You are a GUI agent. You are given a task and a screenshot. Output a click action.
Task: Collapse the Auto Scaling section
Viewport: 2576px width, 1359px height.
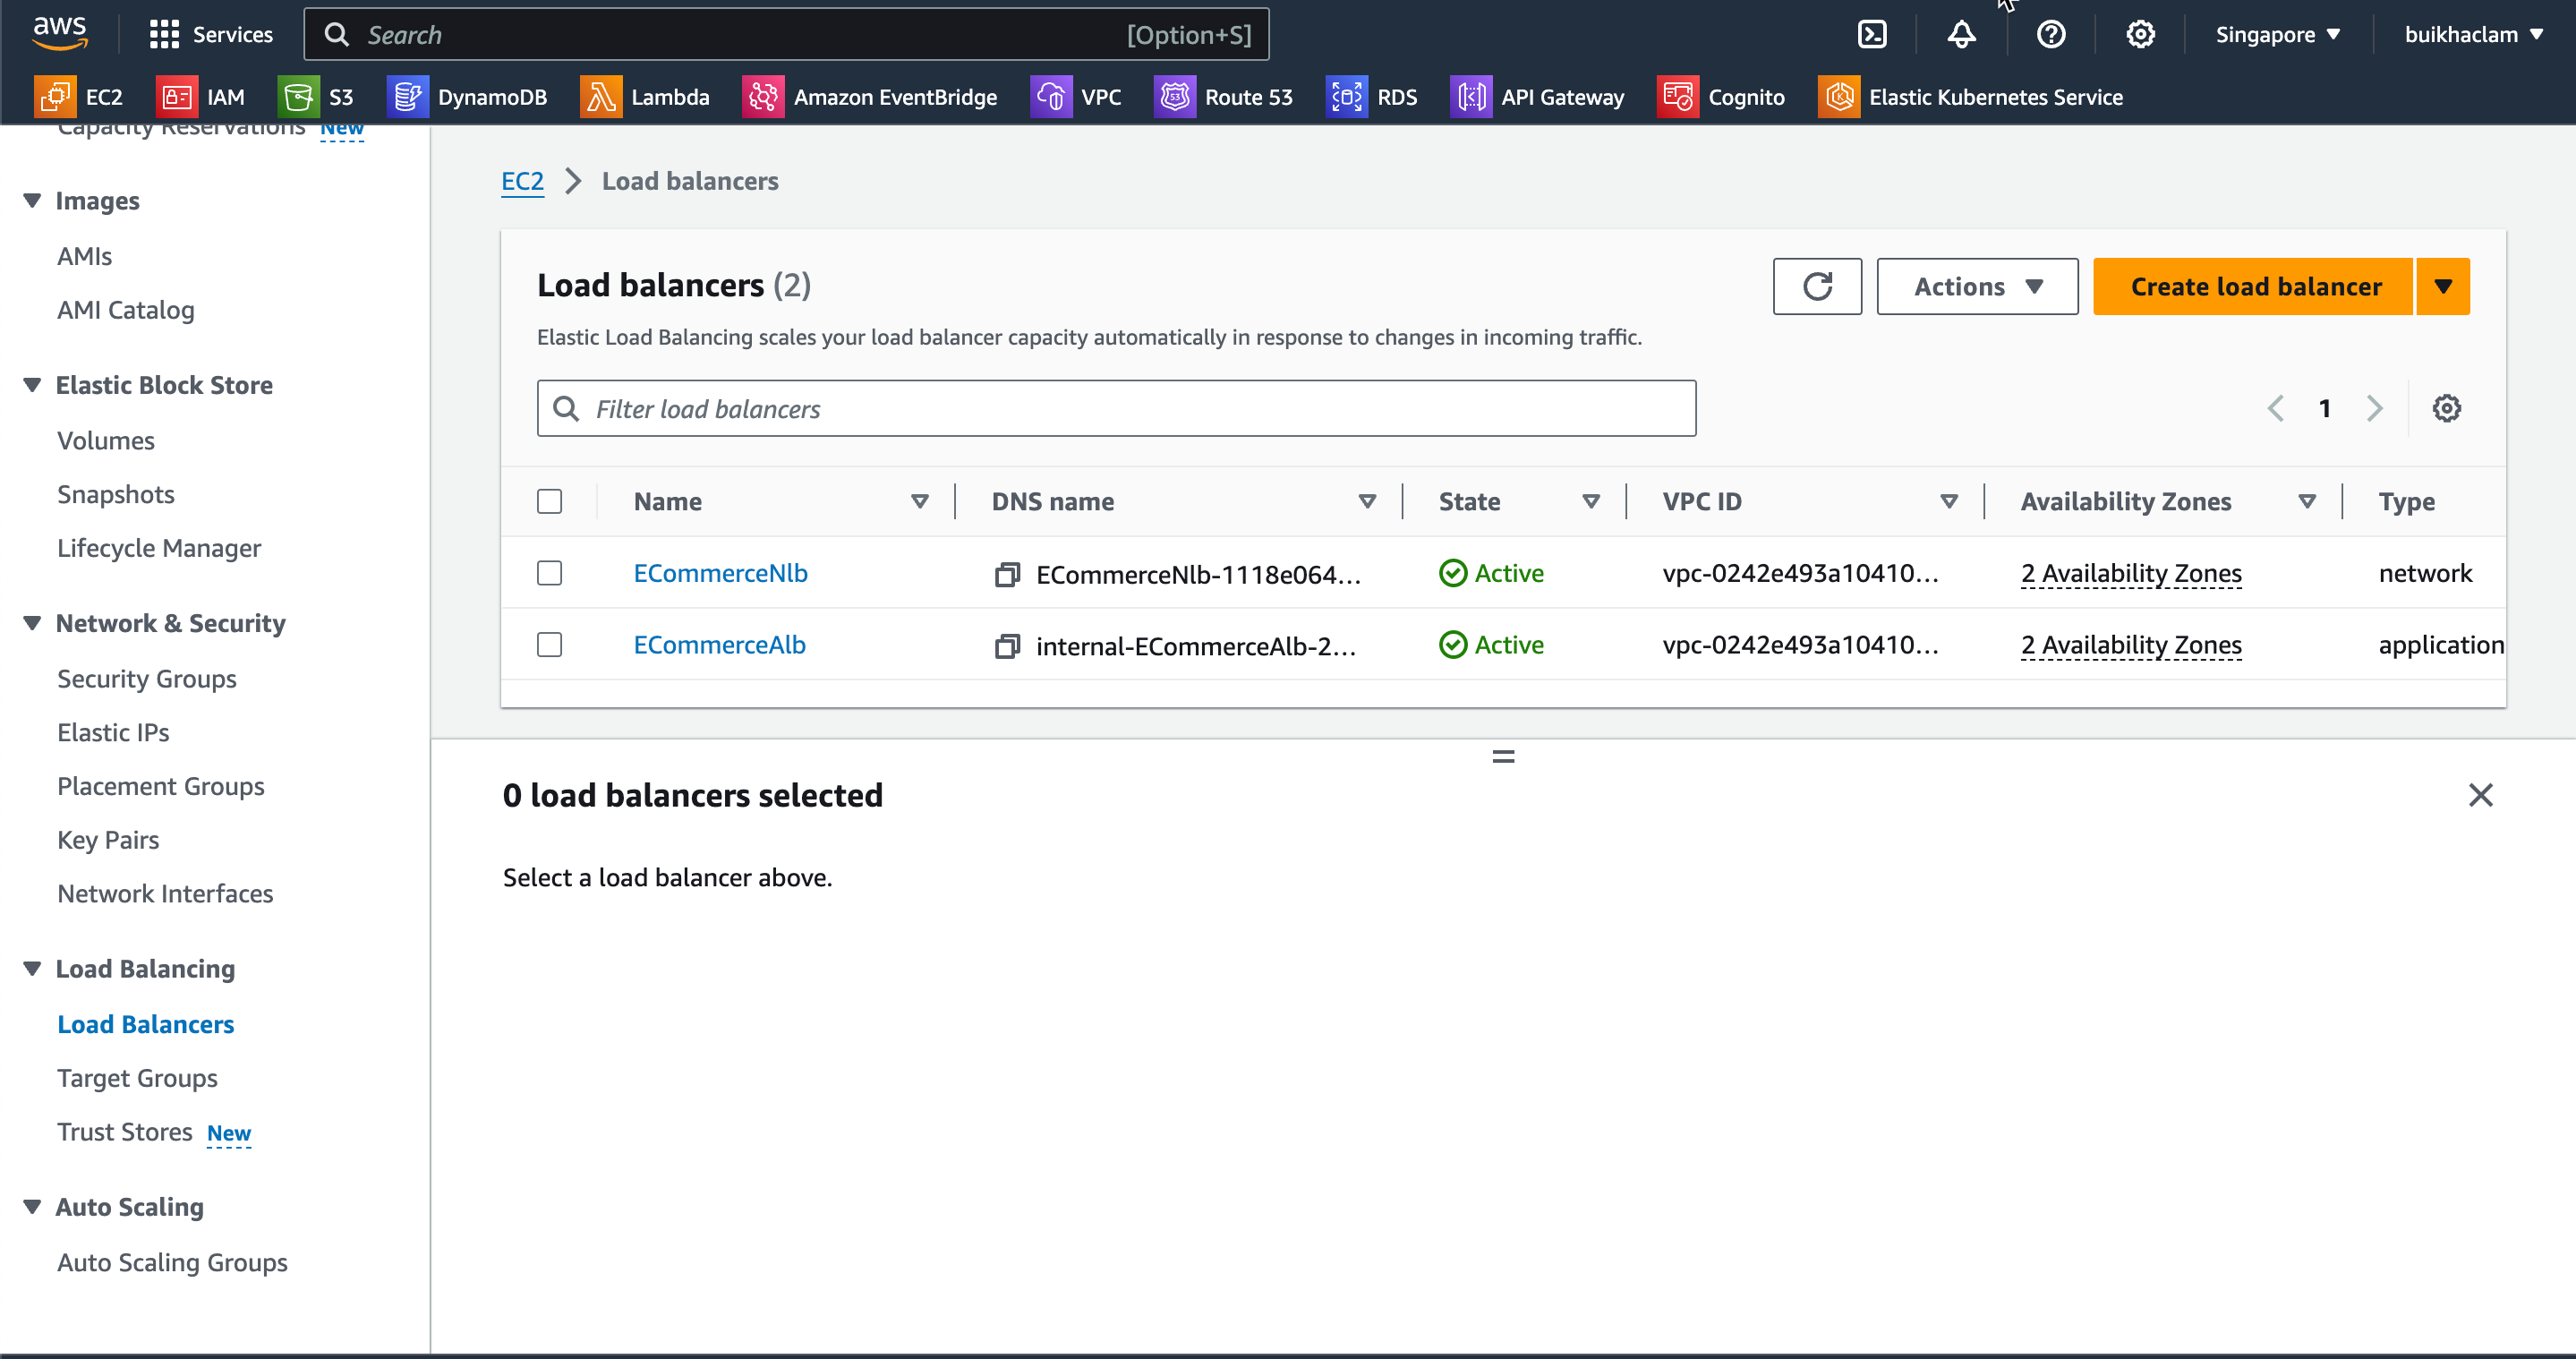click(32, 1207)
